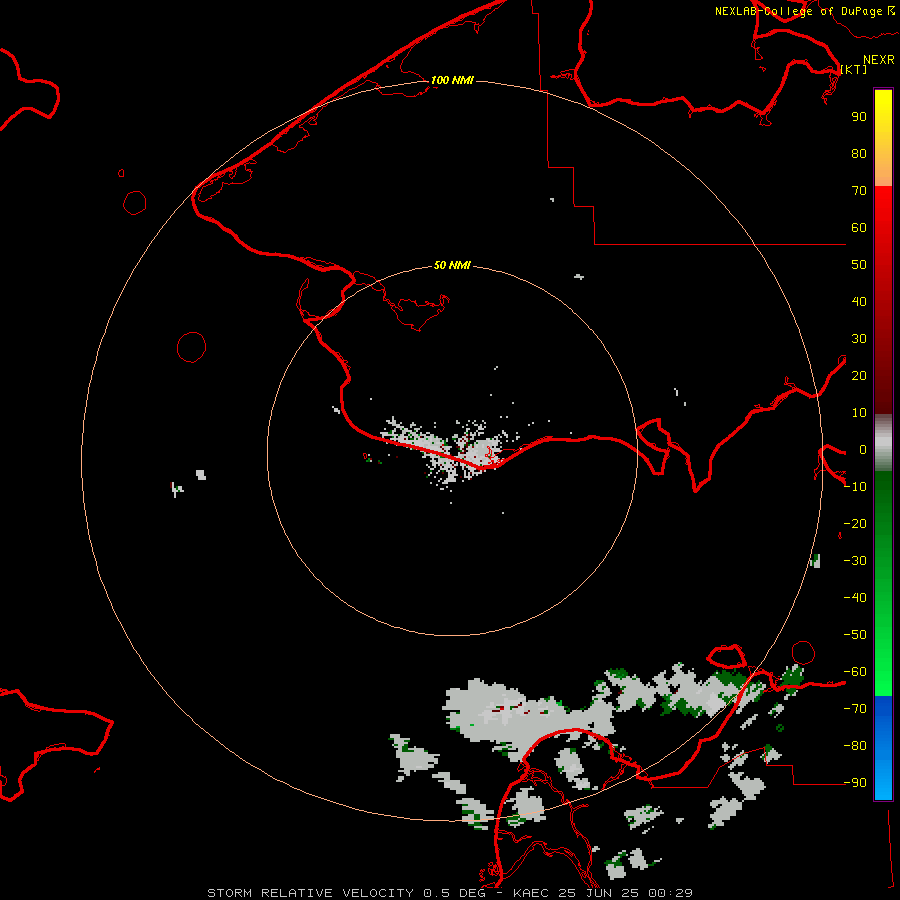The image size is (900, 900).
Task: Click the -80 value on velocity scale
Action: [x=855, y=746]
